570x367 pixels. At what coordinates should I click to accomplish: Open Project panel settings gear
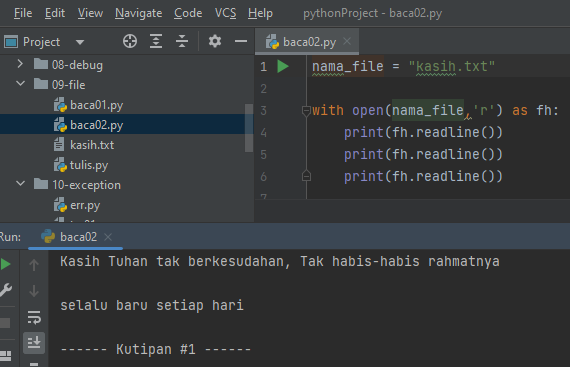click(x=215, y=41)
